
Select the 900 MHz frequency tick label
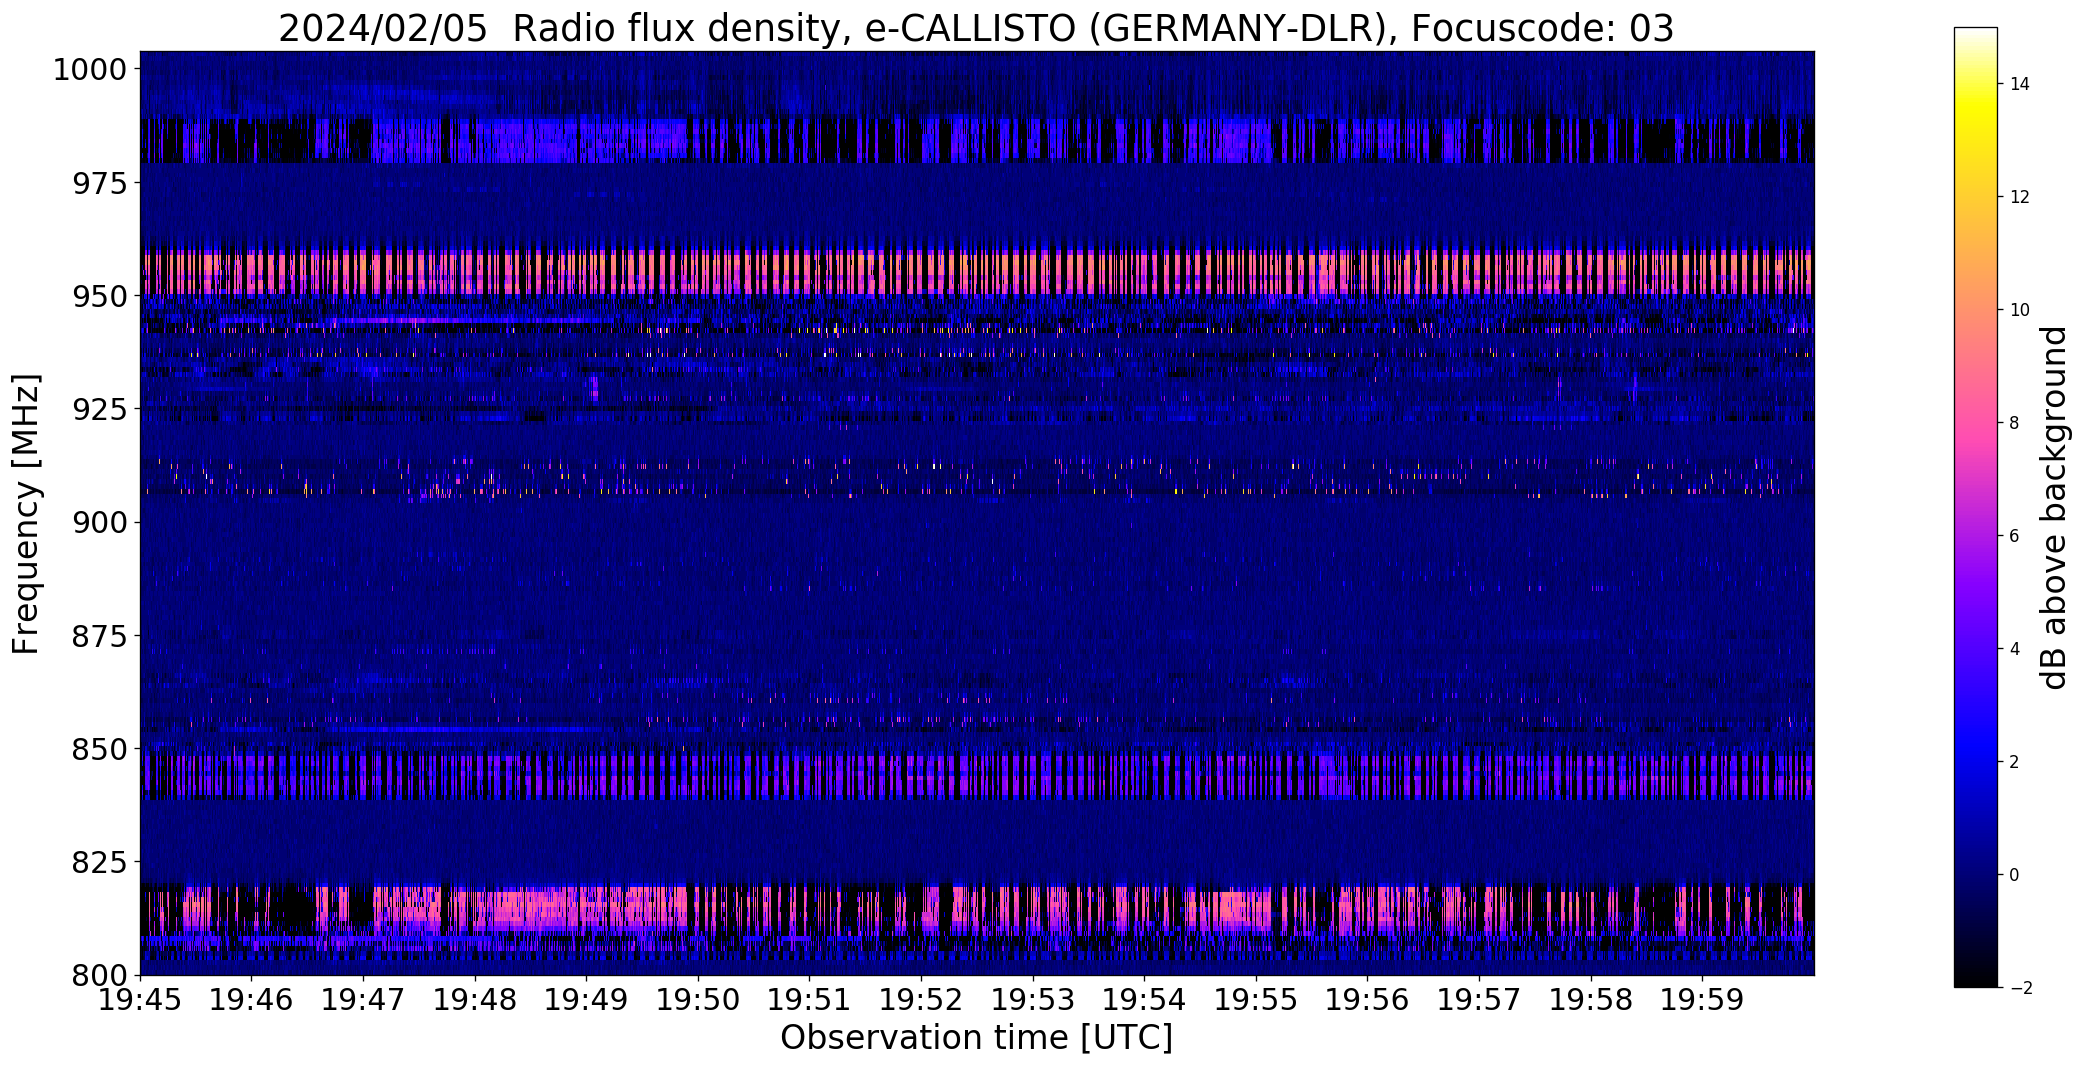tap(100, 522)
